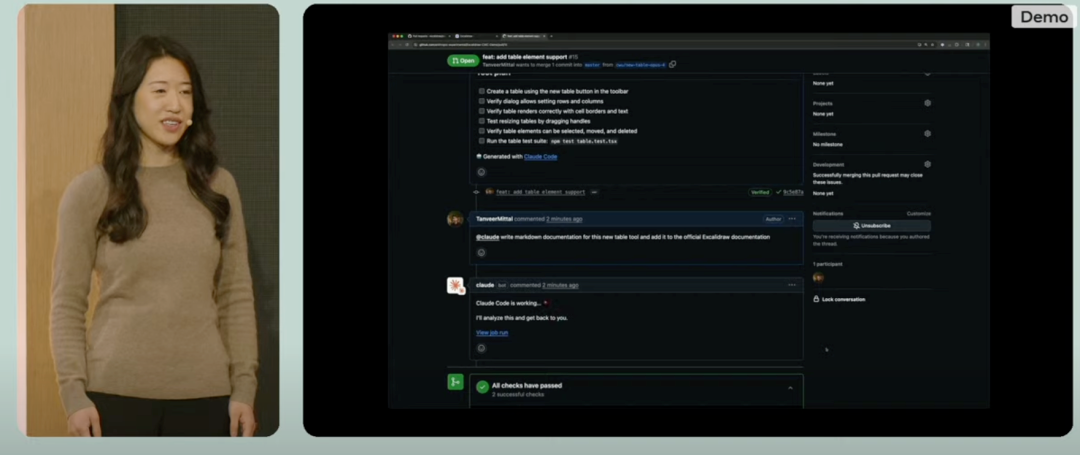The height and width of the screenshot is (455, 1080).
Task: Click the 'Verified' commit badge
Action: [760, 192]
